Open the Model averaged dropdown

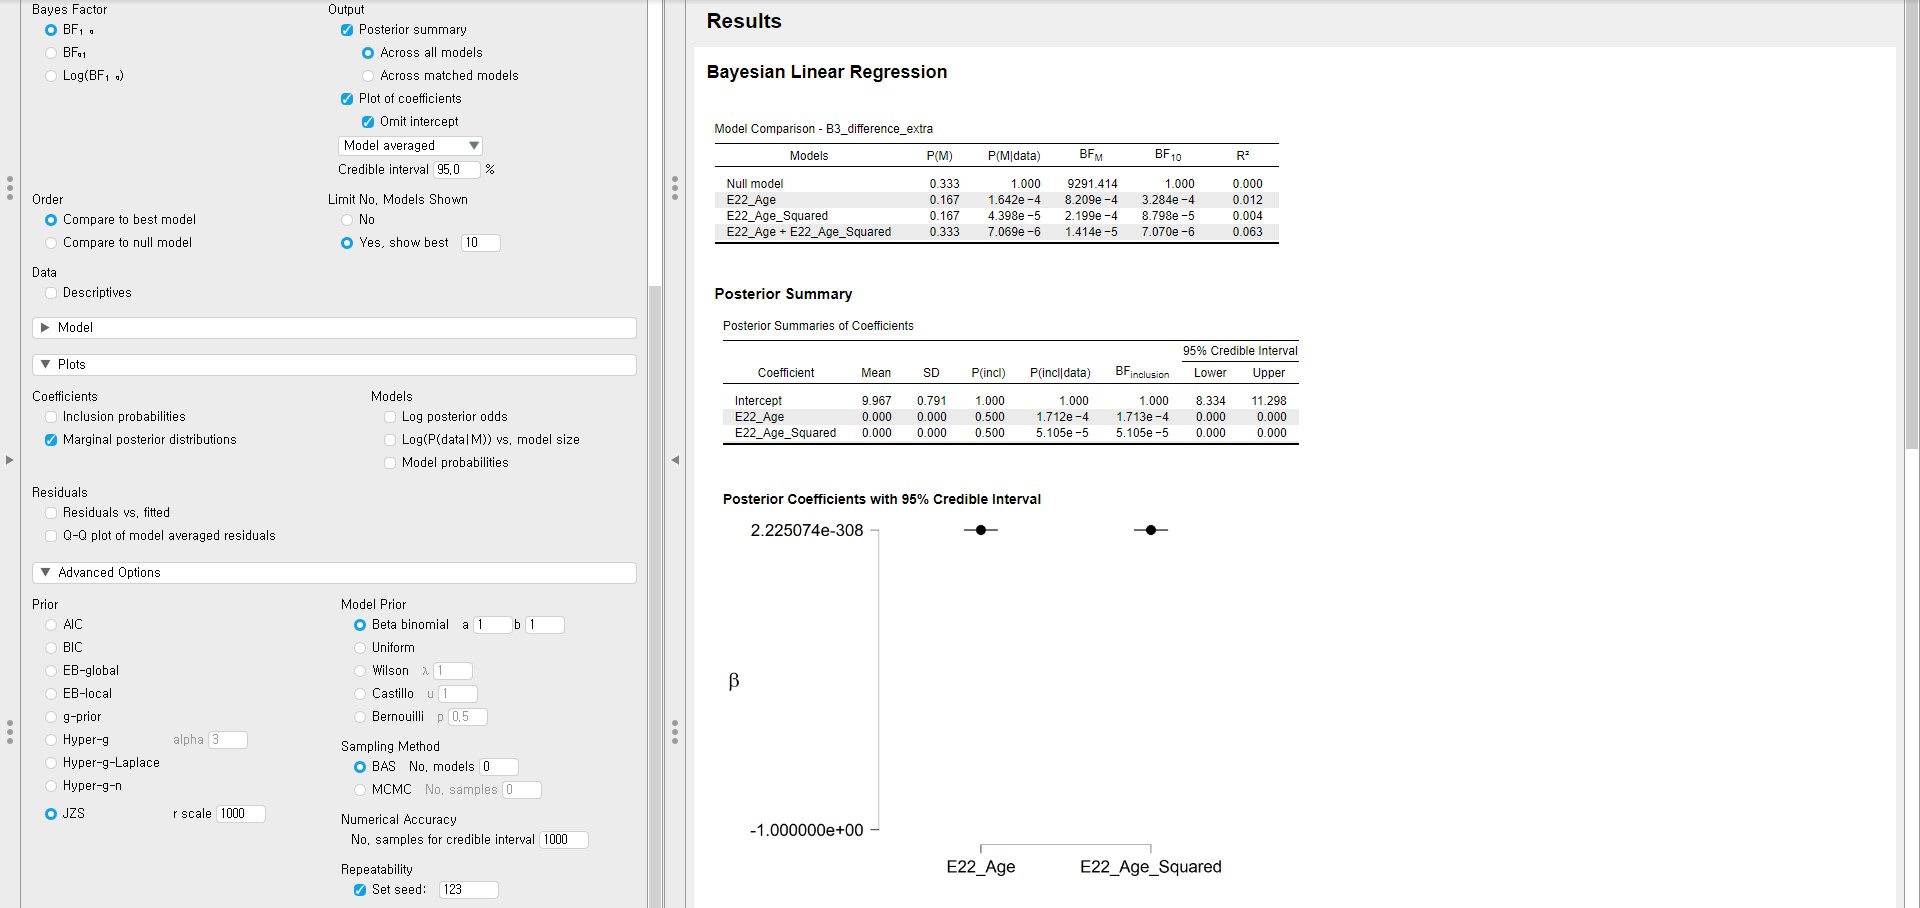(410, 146)
